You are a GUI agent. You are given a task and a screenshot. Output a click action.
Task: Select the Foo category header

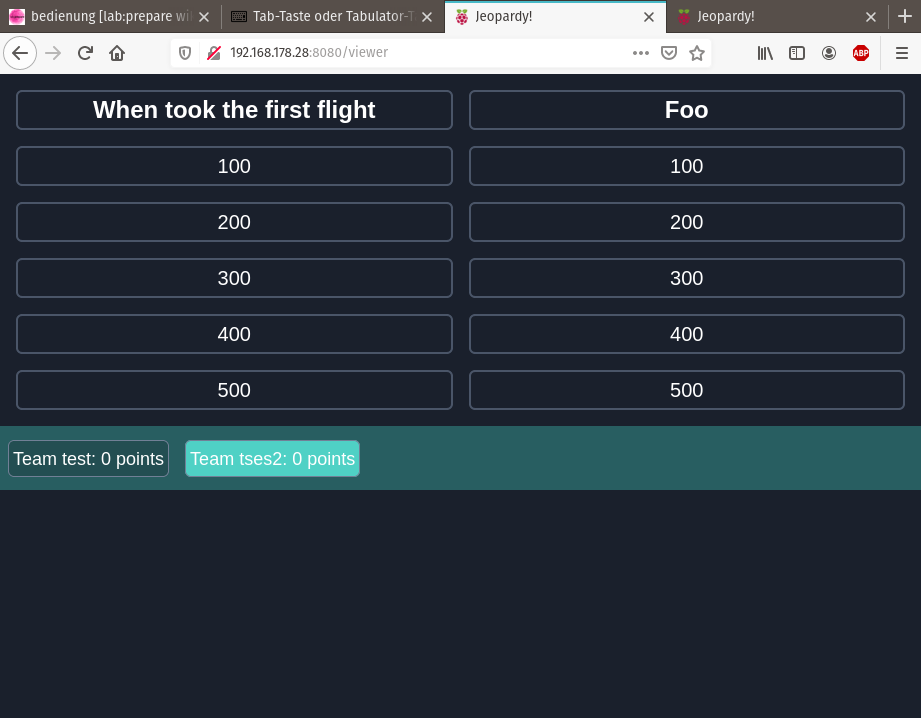[687, 110]
